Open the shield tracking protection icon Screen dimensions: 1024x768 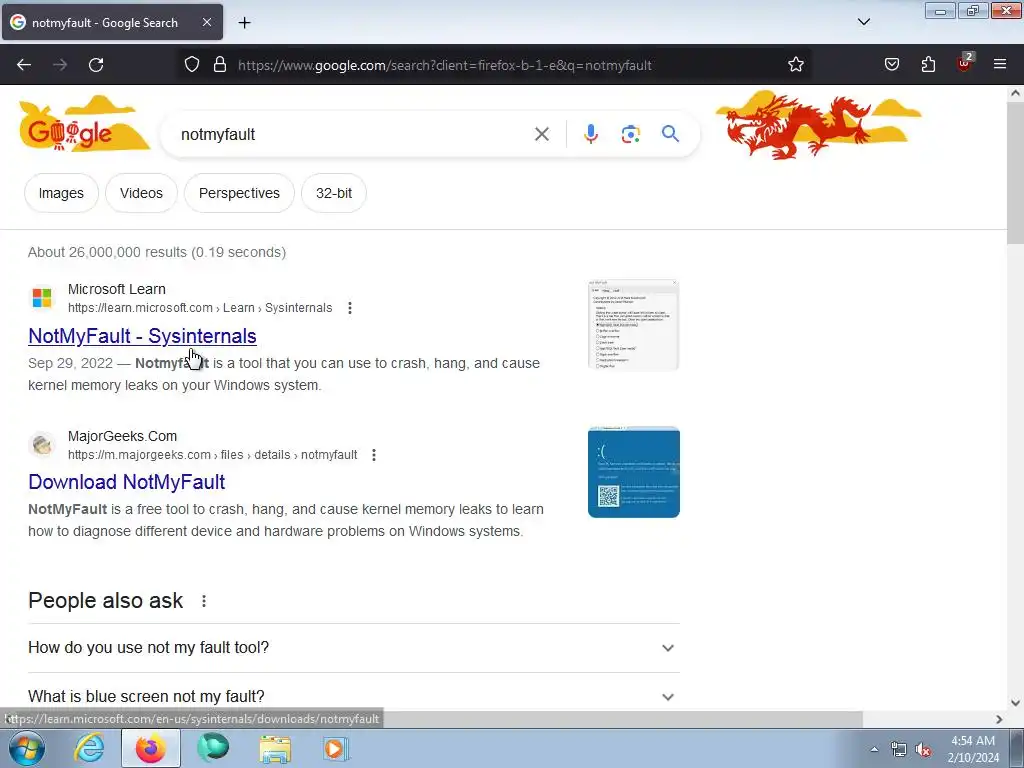(191, 65)
